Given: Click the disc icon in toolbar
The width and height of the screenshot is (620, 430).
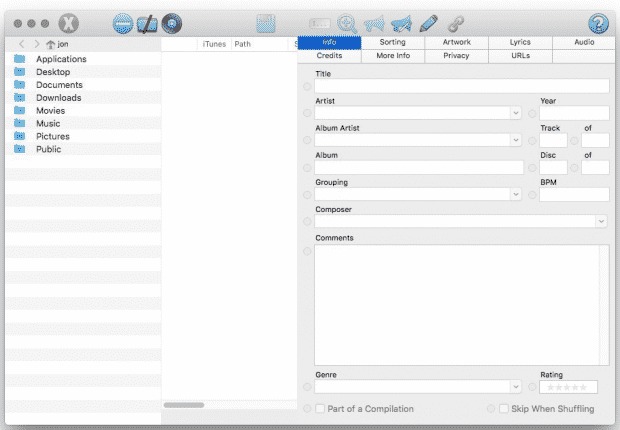Looking at the screenshot, I should (x=172, y=23).
